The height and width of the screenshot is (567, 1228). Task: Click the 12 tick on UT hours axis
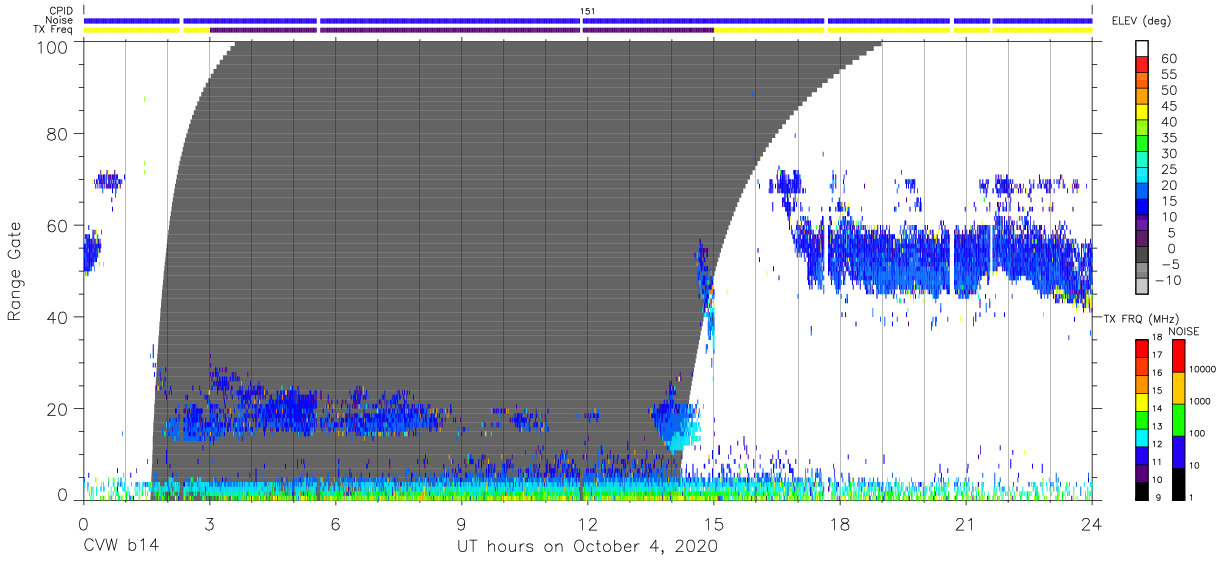(588, 524)
